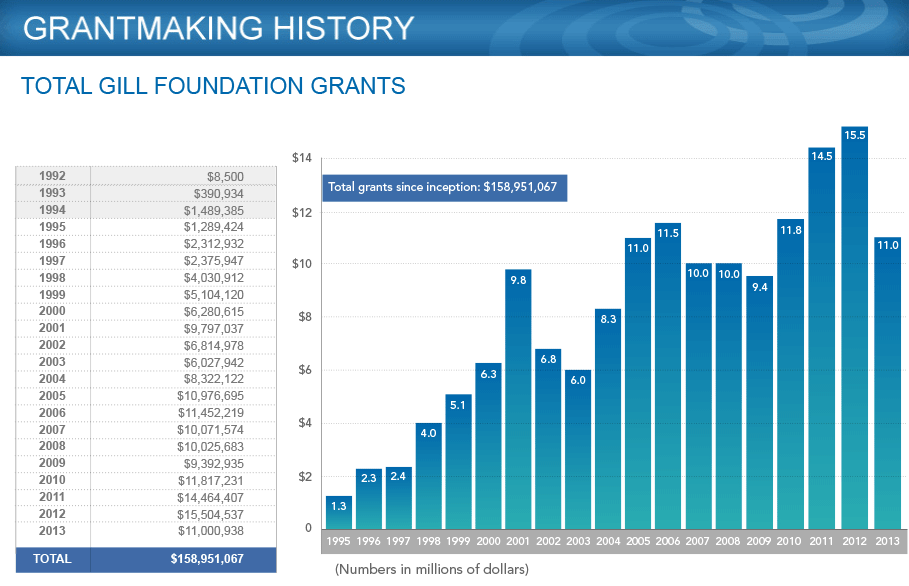Image resolution: width=909 pixels, height=586 pixels.
Task: Select table value $5,104,120
Action: coord(213,294)
